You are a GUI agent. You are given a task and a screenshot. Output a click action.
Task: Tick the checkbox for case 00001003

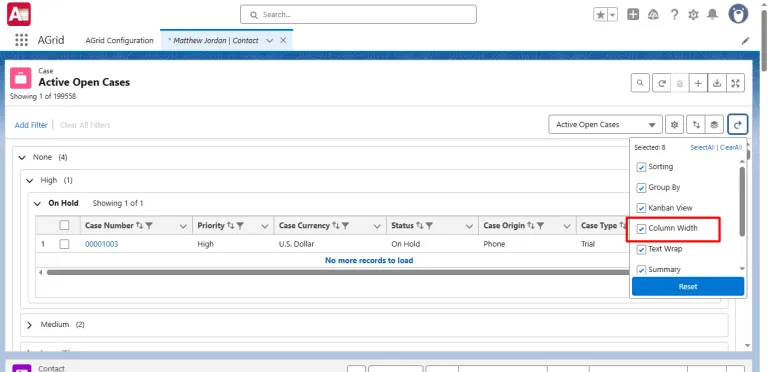64,244
